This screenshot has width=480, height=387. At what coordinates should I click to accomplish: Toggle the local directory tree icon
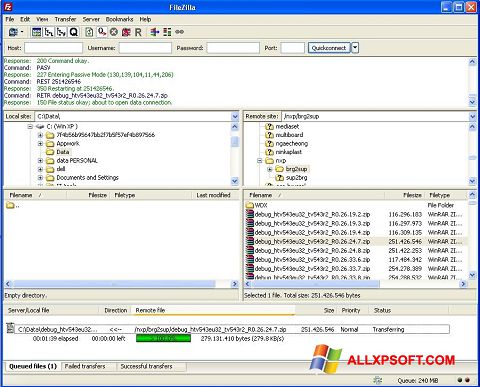coord(49,32)
